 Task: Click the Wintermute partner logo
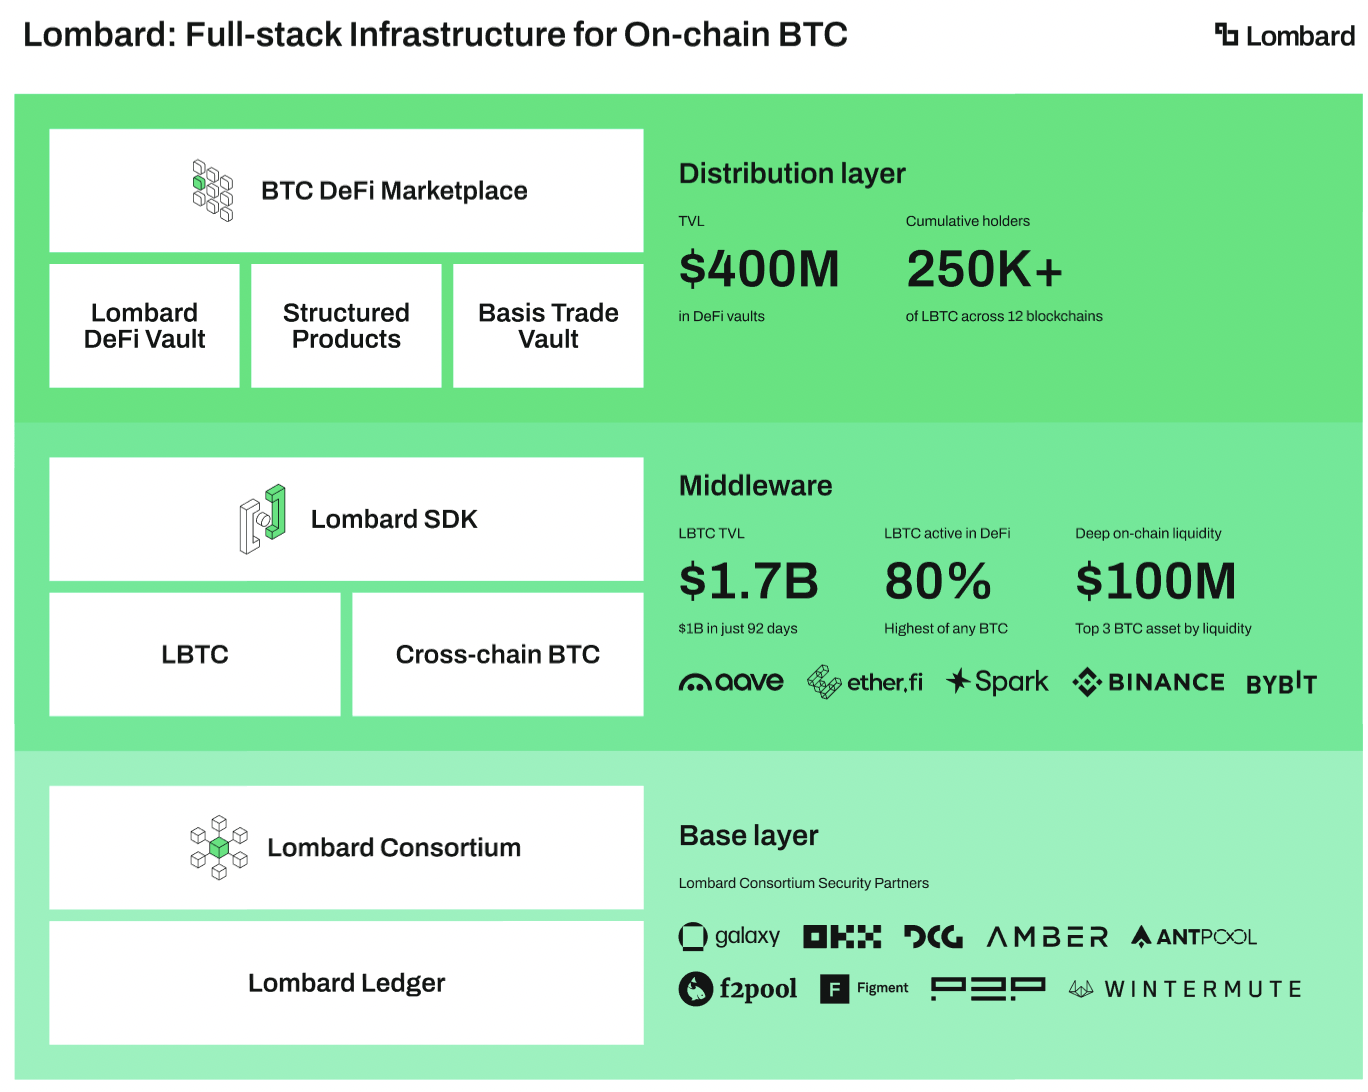(x=1185, y=989)
